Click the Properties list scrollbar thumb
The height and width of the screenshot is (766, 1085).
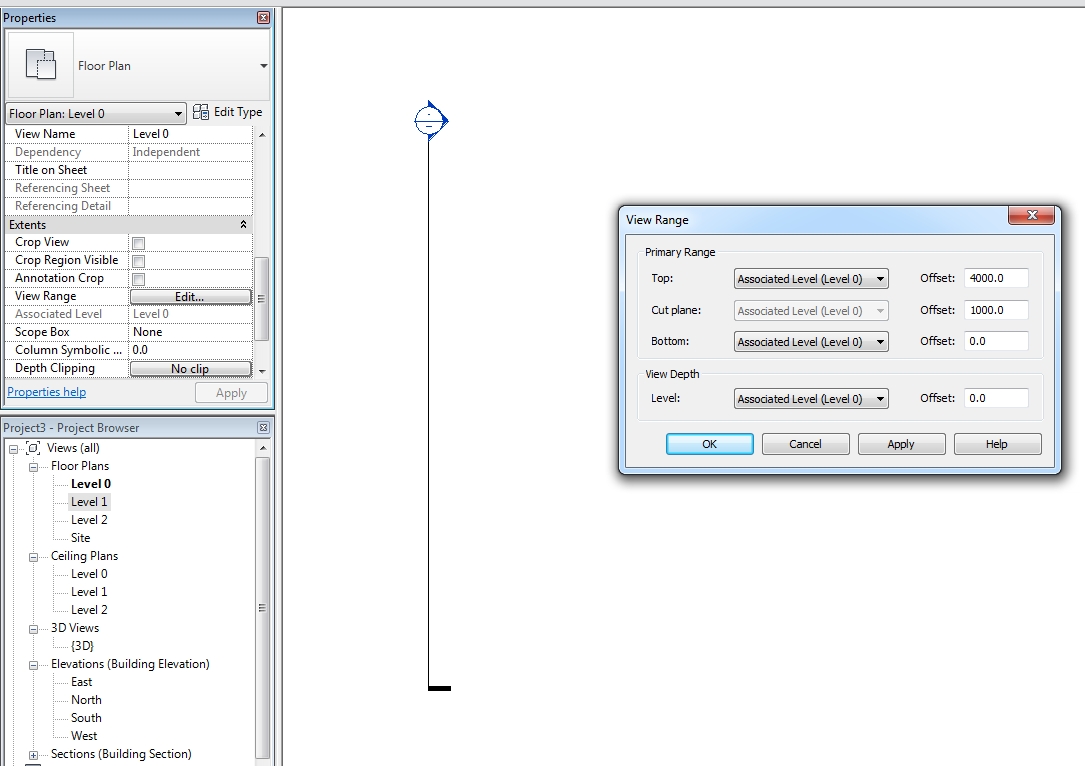pyautogui.click(x=262, y=299)
